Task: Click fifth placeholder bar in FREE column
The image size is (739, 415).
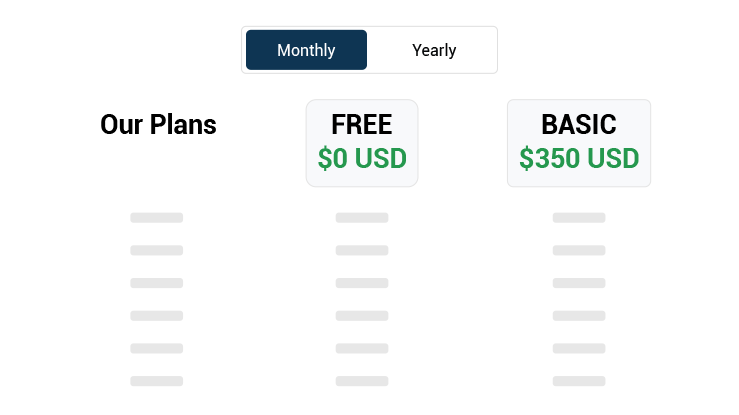Action: [x=362, y=348]
